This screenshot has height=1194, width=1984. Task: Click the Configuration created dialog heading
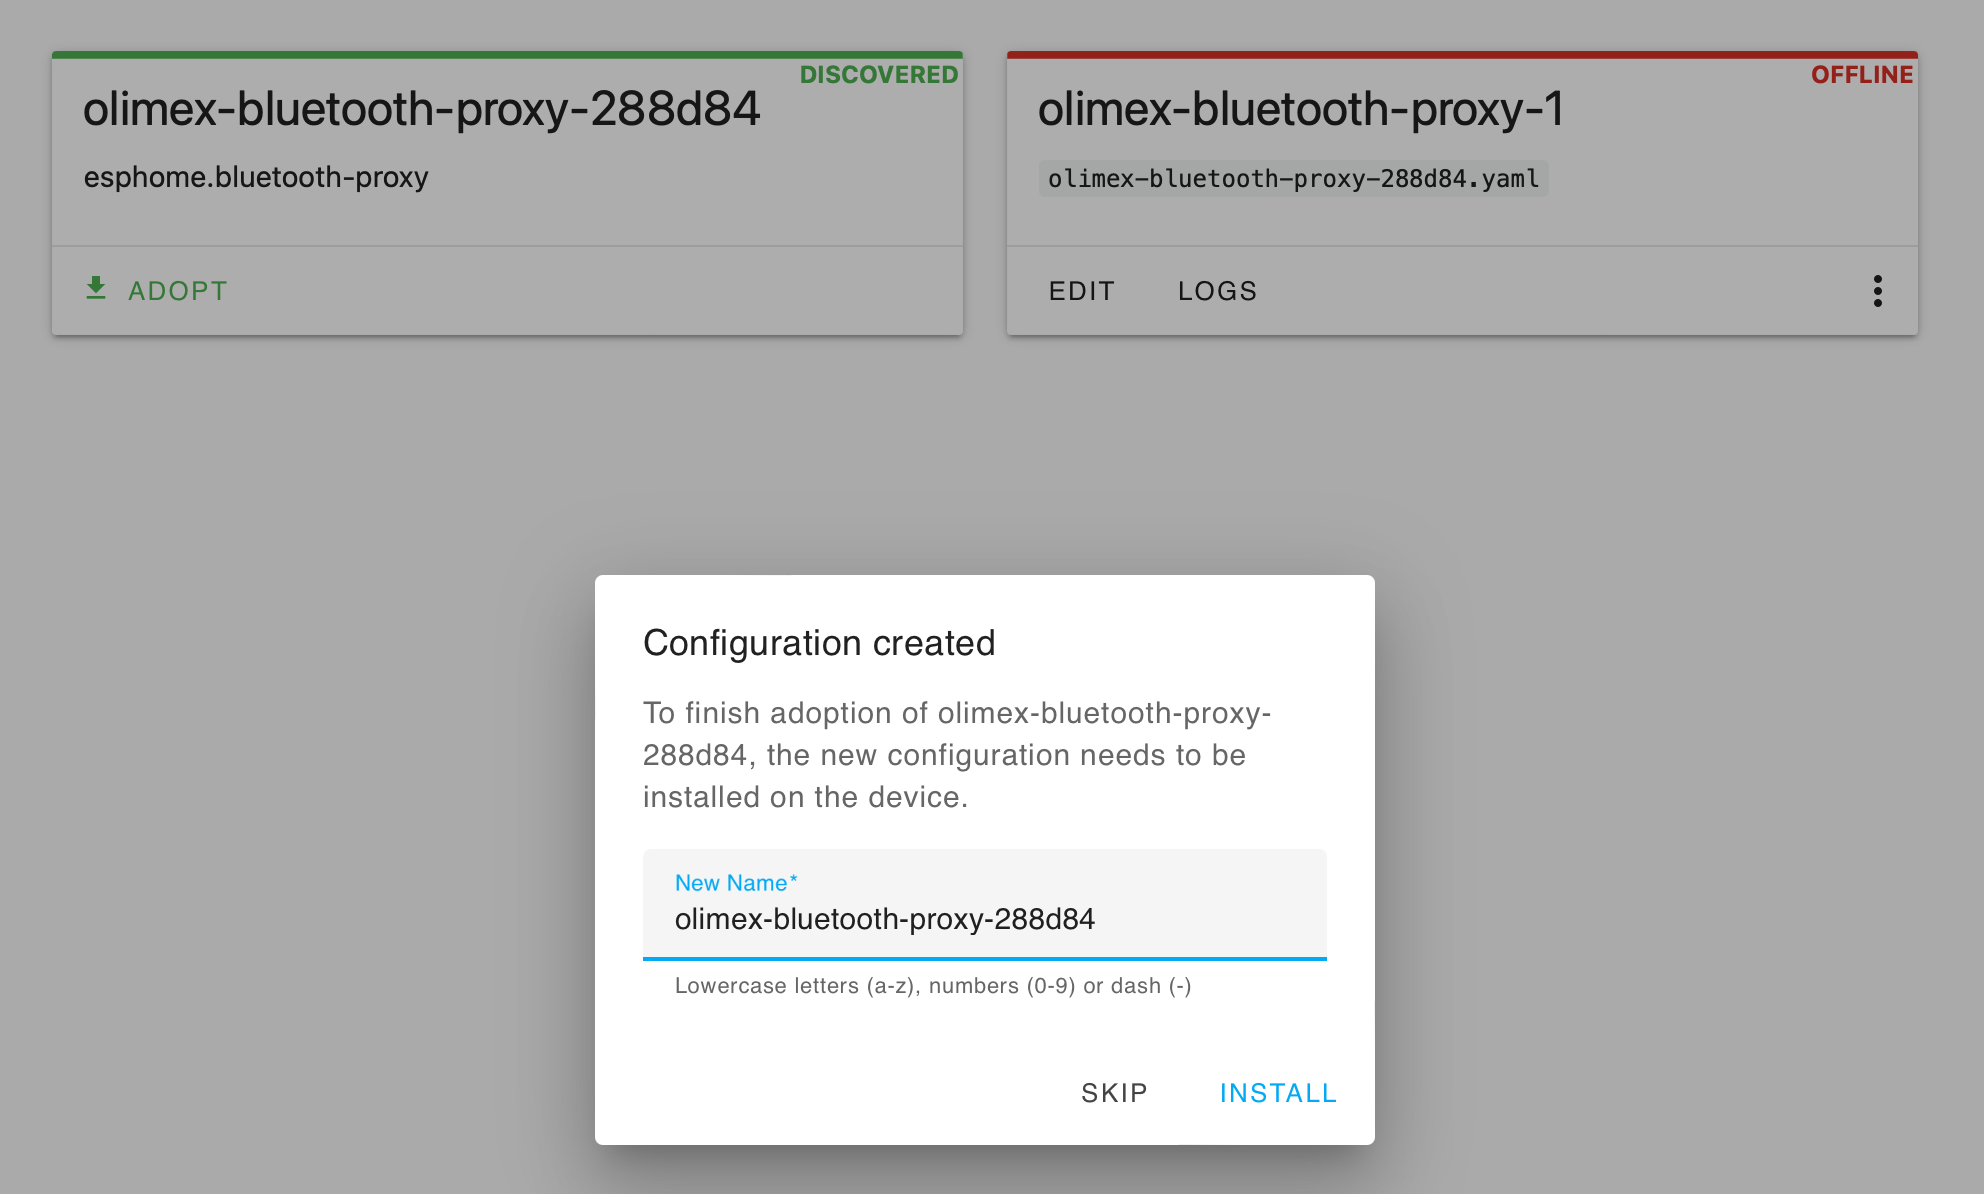[819, 643]
